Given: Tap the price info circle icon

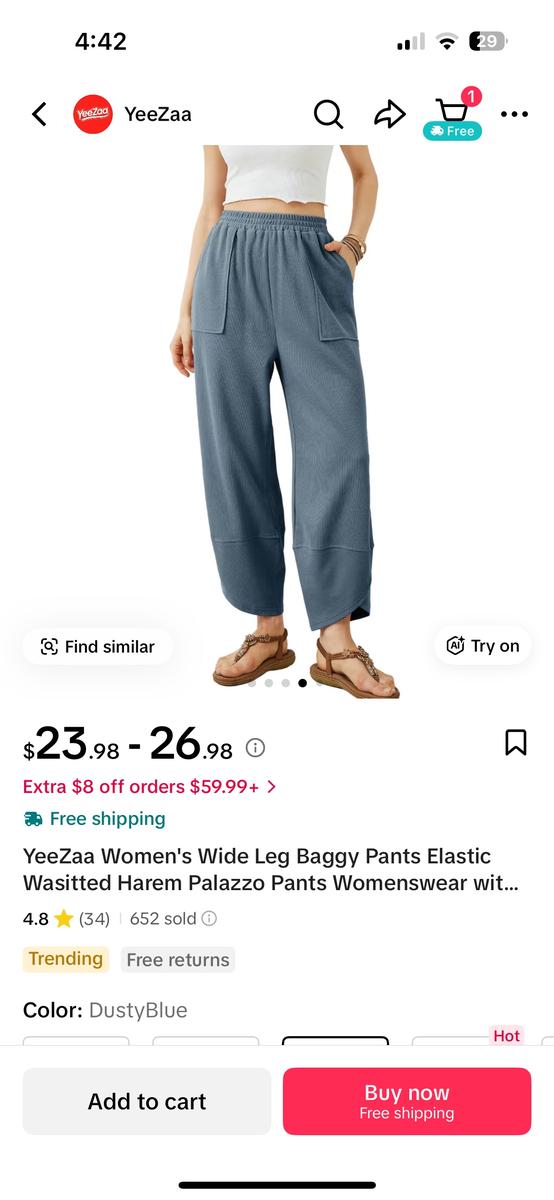Looking at the screenshot, I should tap(255, 748).
